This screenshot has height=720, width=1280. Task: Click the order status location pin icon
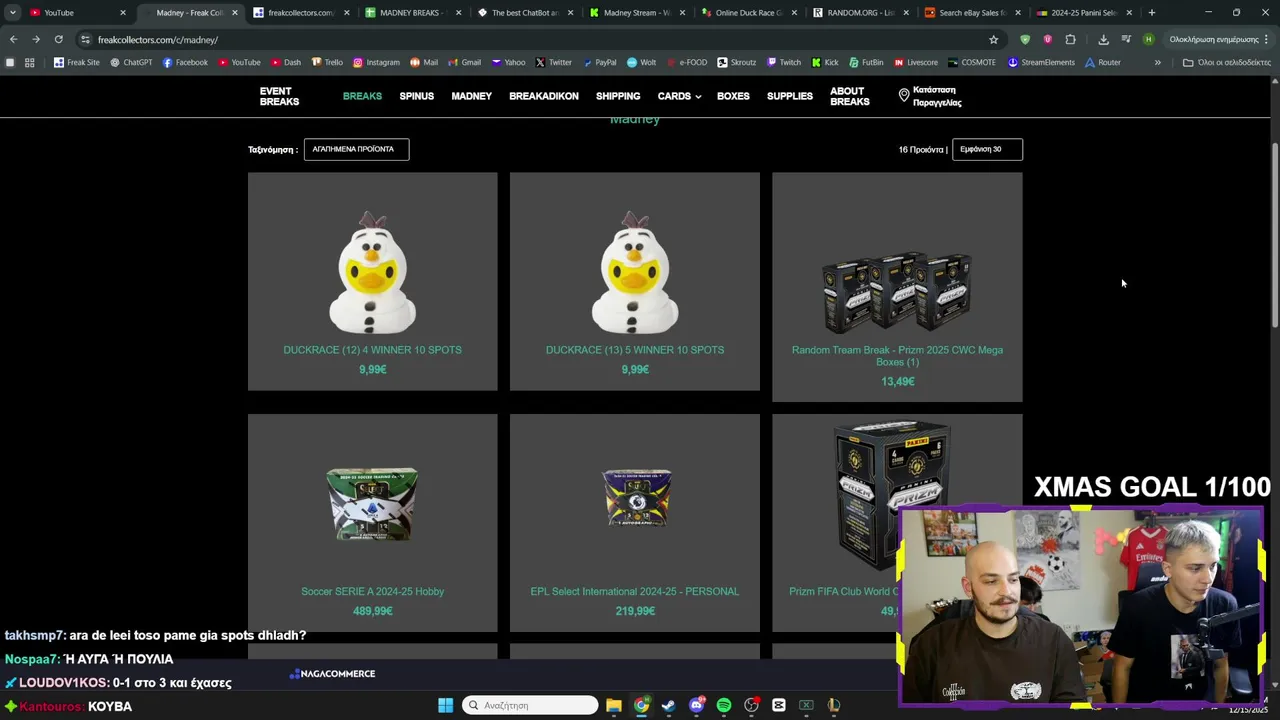(904, 95)
